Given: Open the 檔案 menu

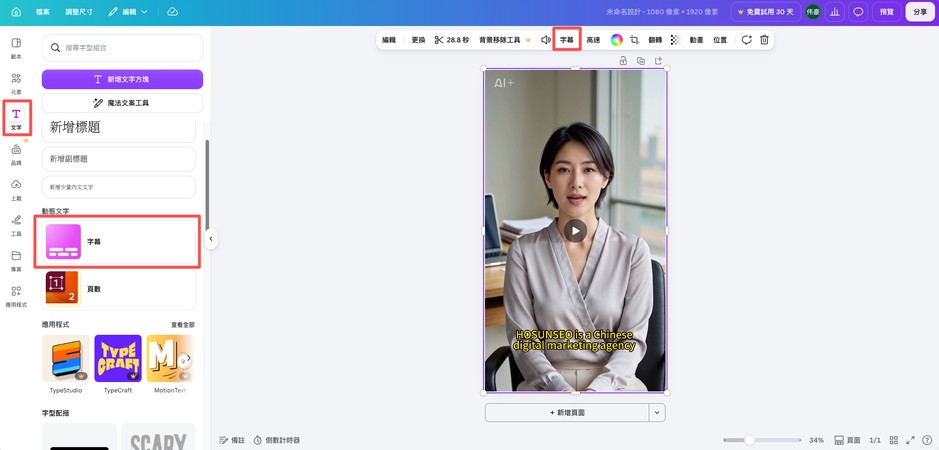Looking at the screenshot, I should (43, 12).
